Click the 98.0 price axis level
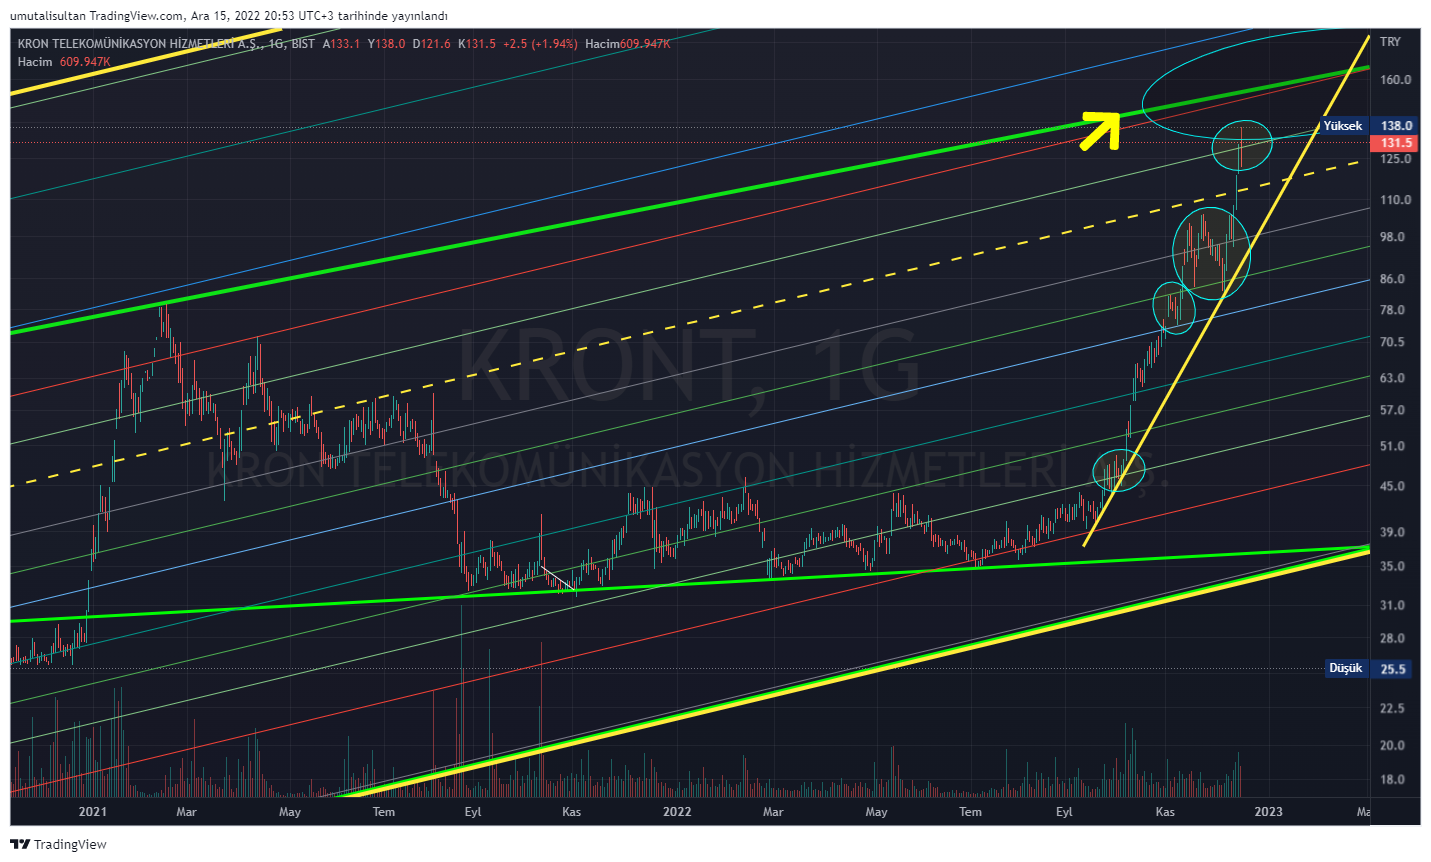The image size is (1431, 862). click(x=1392, y=237)
